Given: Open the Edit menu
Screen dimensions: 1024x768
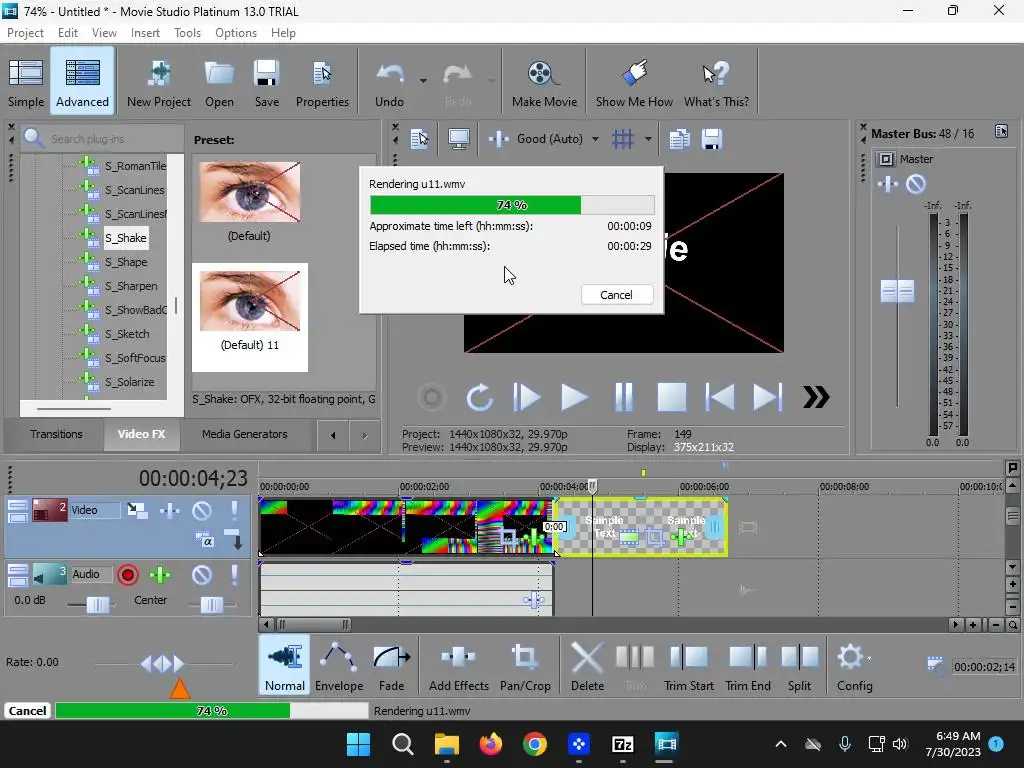Looking at the screenshot, I should point(68,33).
